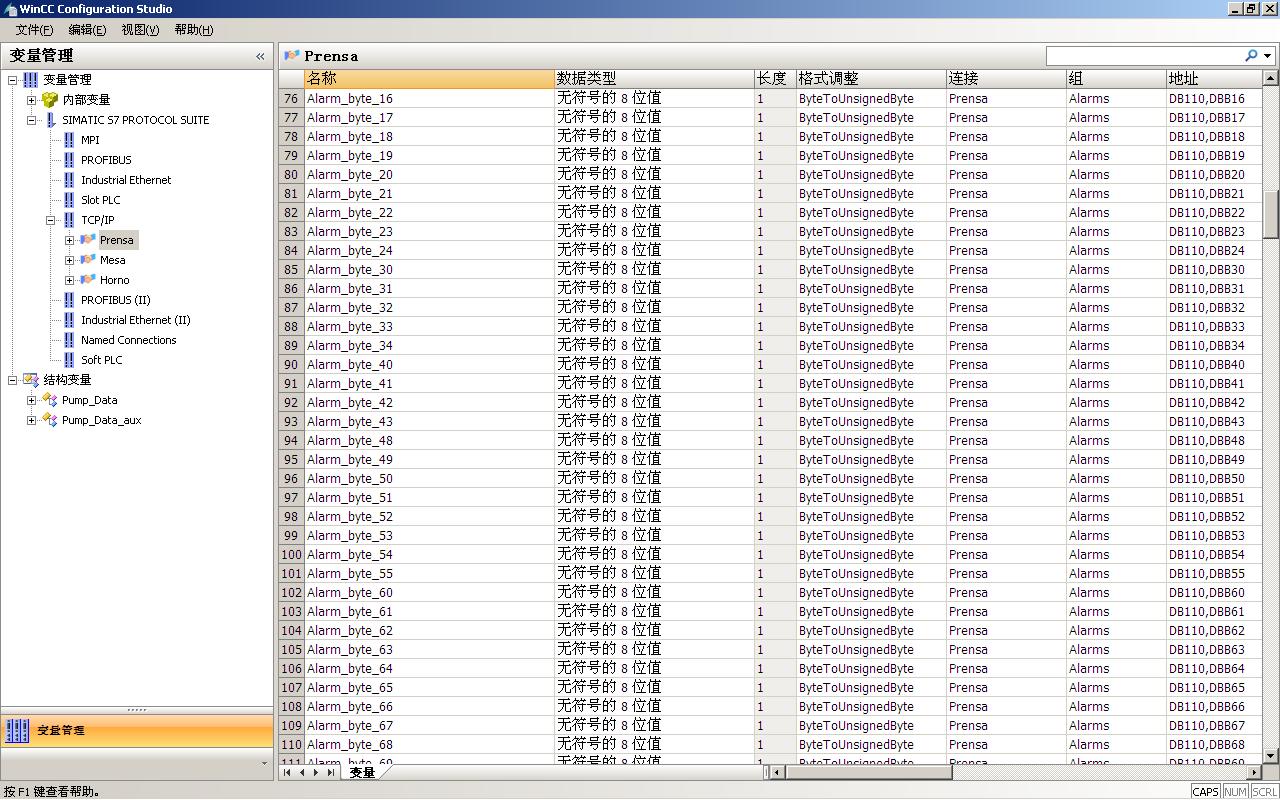Expand the Prensa connection node
Screen dimensions: 1280x800
point(69,240)
